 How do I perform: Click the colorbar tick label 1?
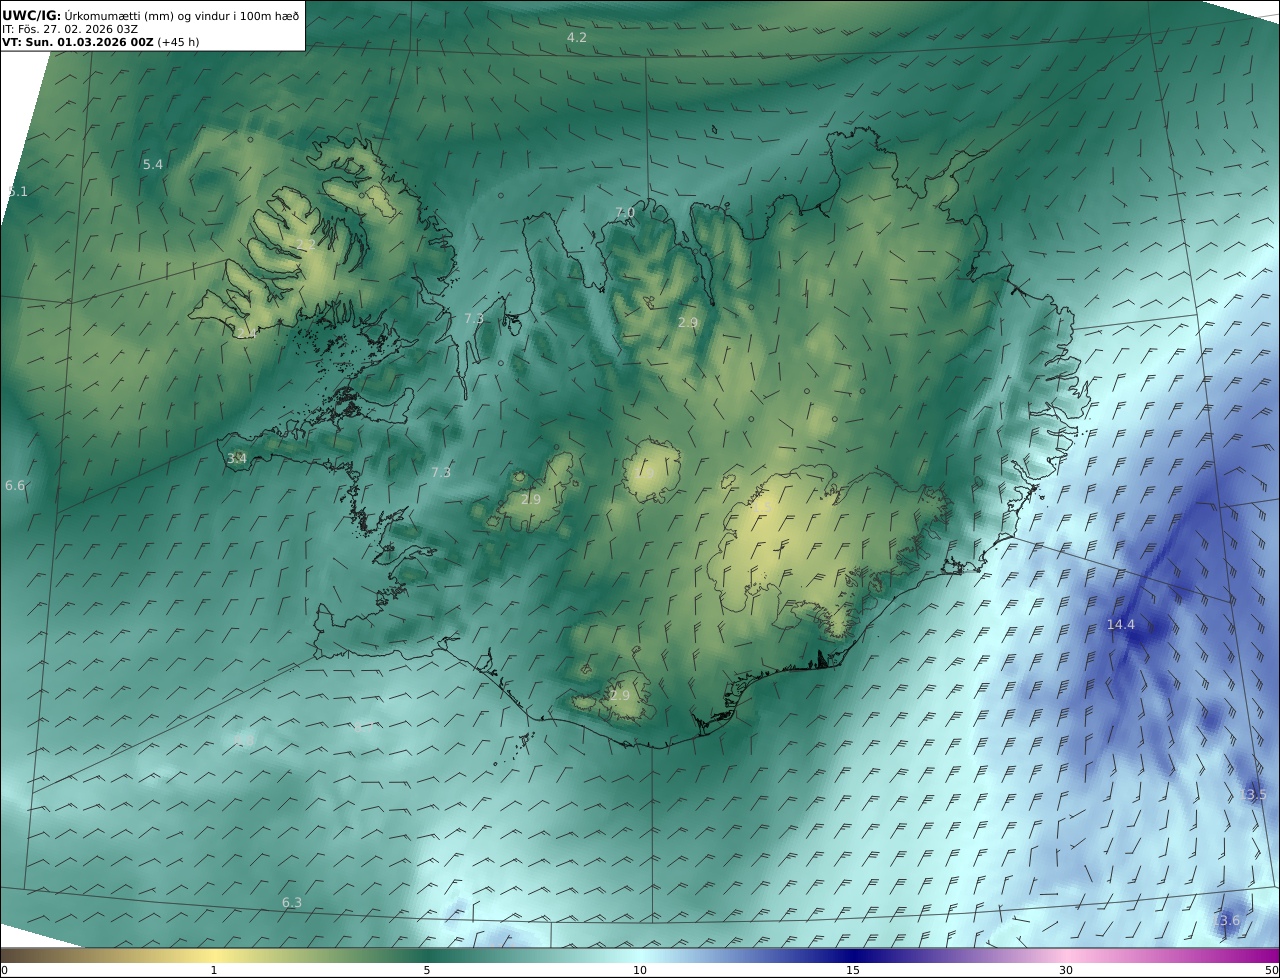pyautogui.click(x=214, y=970)
